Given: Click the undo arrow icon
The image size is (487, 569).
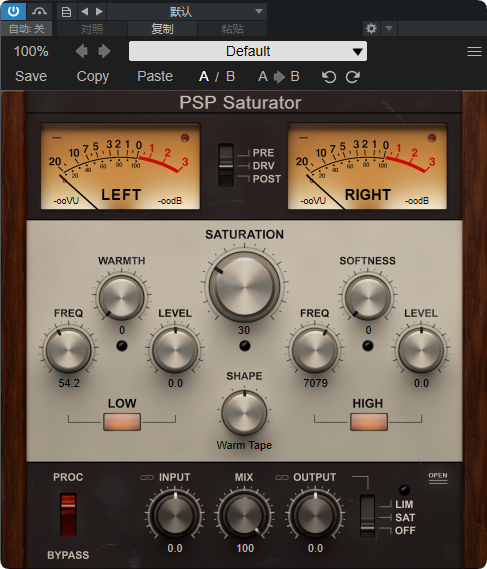Looking at the screenshot, I should tap(329, 77).
